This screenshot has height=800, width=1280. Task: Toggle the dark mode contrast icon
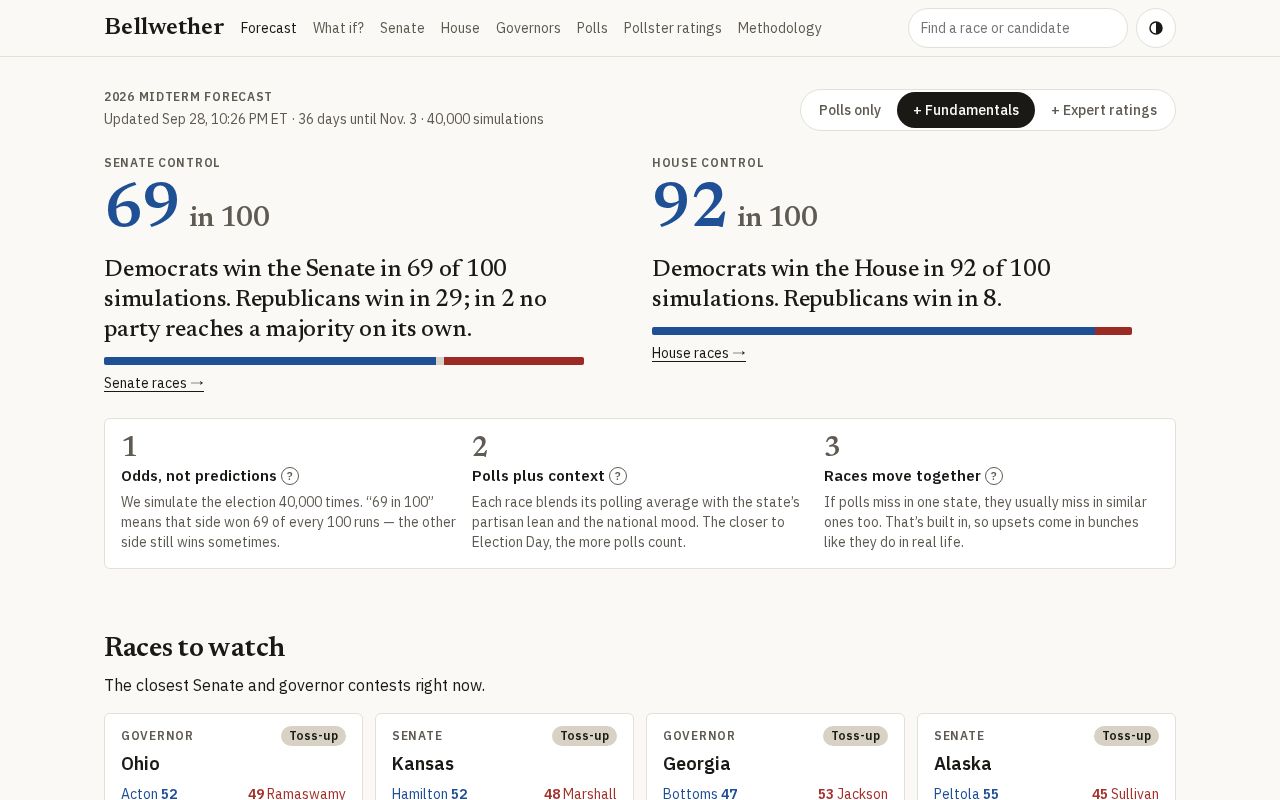1156,28
